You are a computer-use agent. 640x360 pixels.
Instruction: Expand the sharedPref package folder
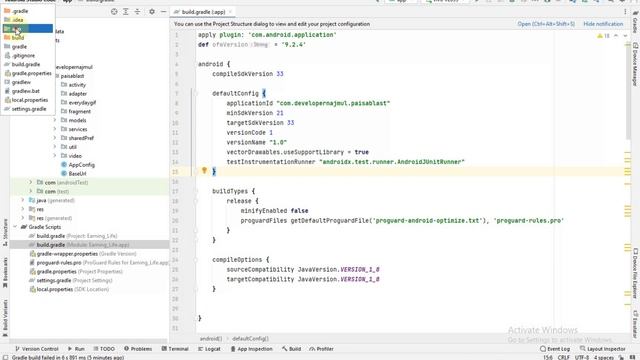click(55, 138)
